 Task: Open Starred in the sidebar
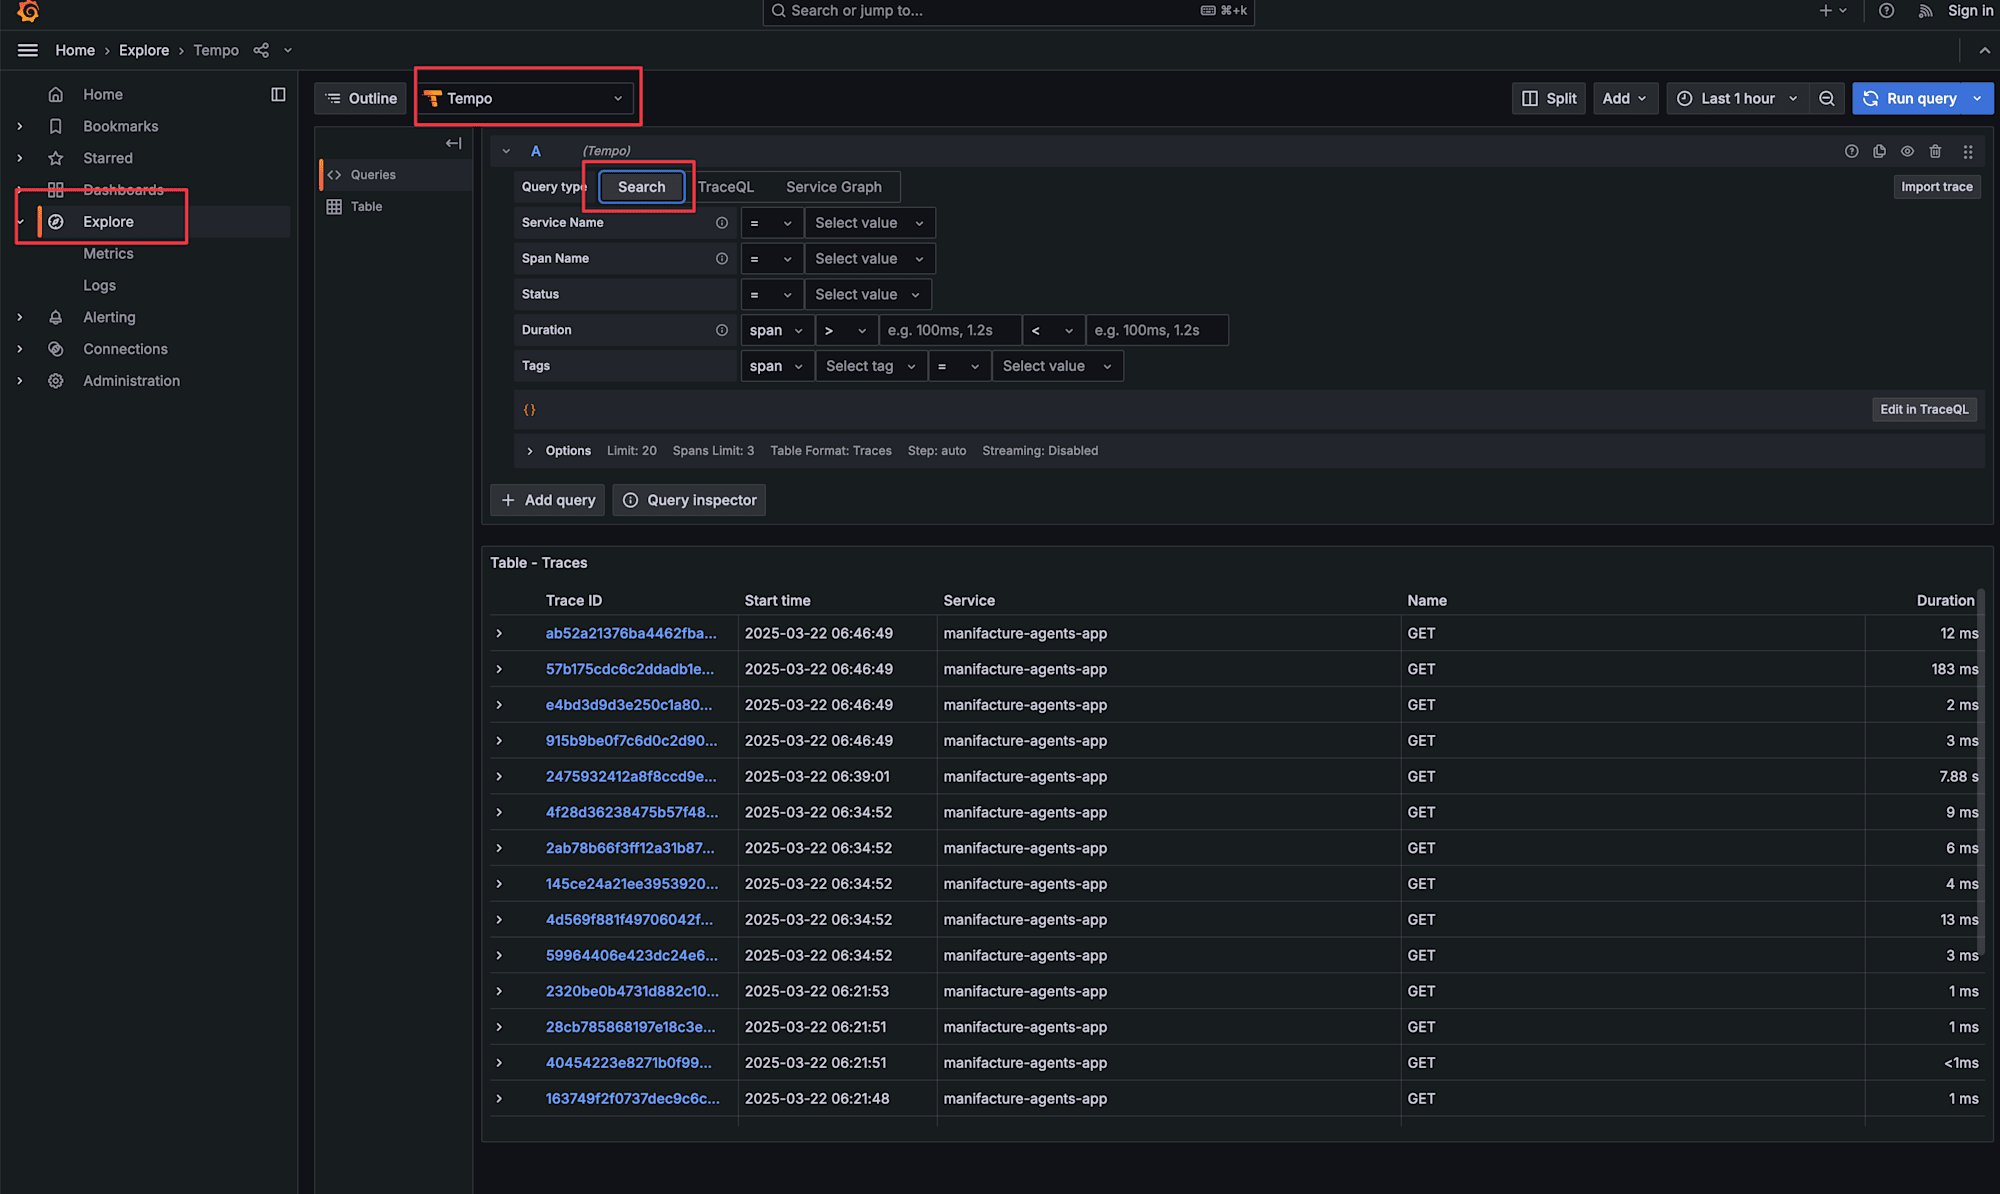coord(108,158)
